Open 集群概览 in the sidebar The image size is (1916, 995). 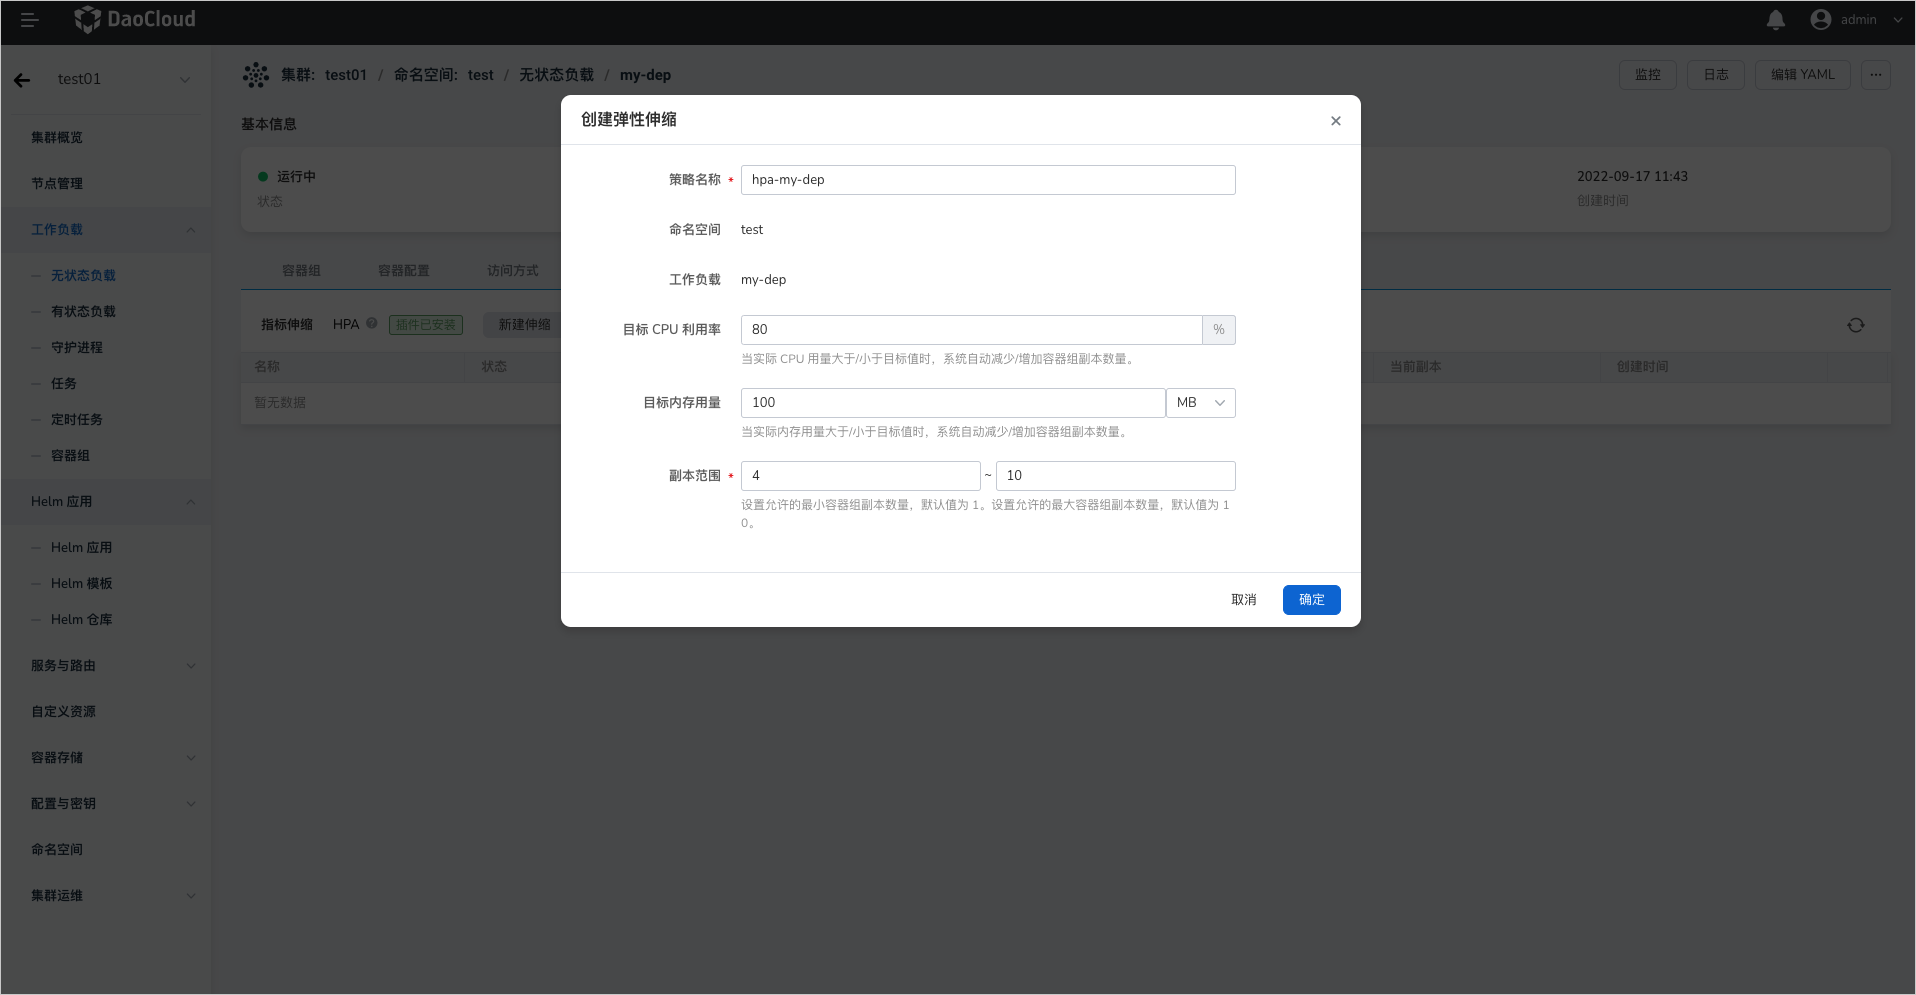pos(57,138)
